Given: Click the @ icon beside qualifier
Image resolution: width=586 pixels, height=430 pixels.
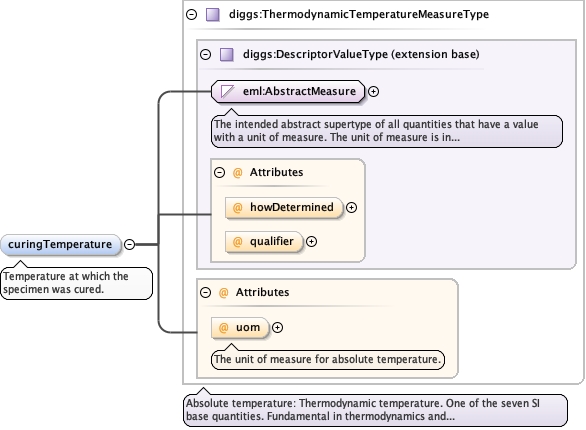Looking at the screenshot, I should pyautogui.click(x=237, y=242).
